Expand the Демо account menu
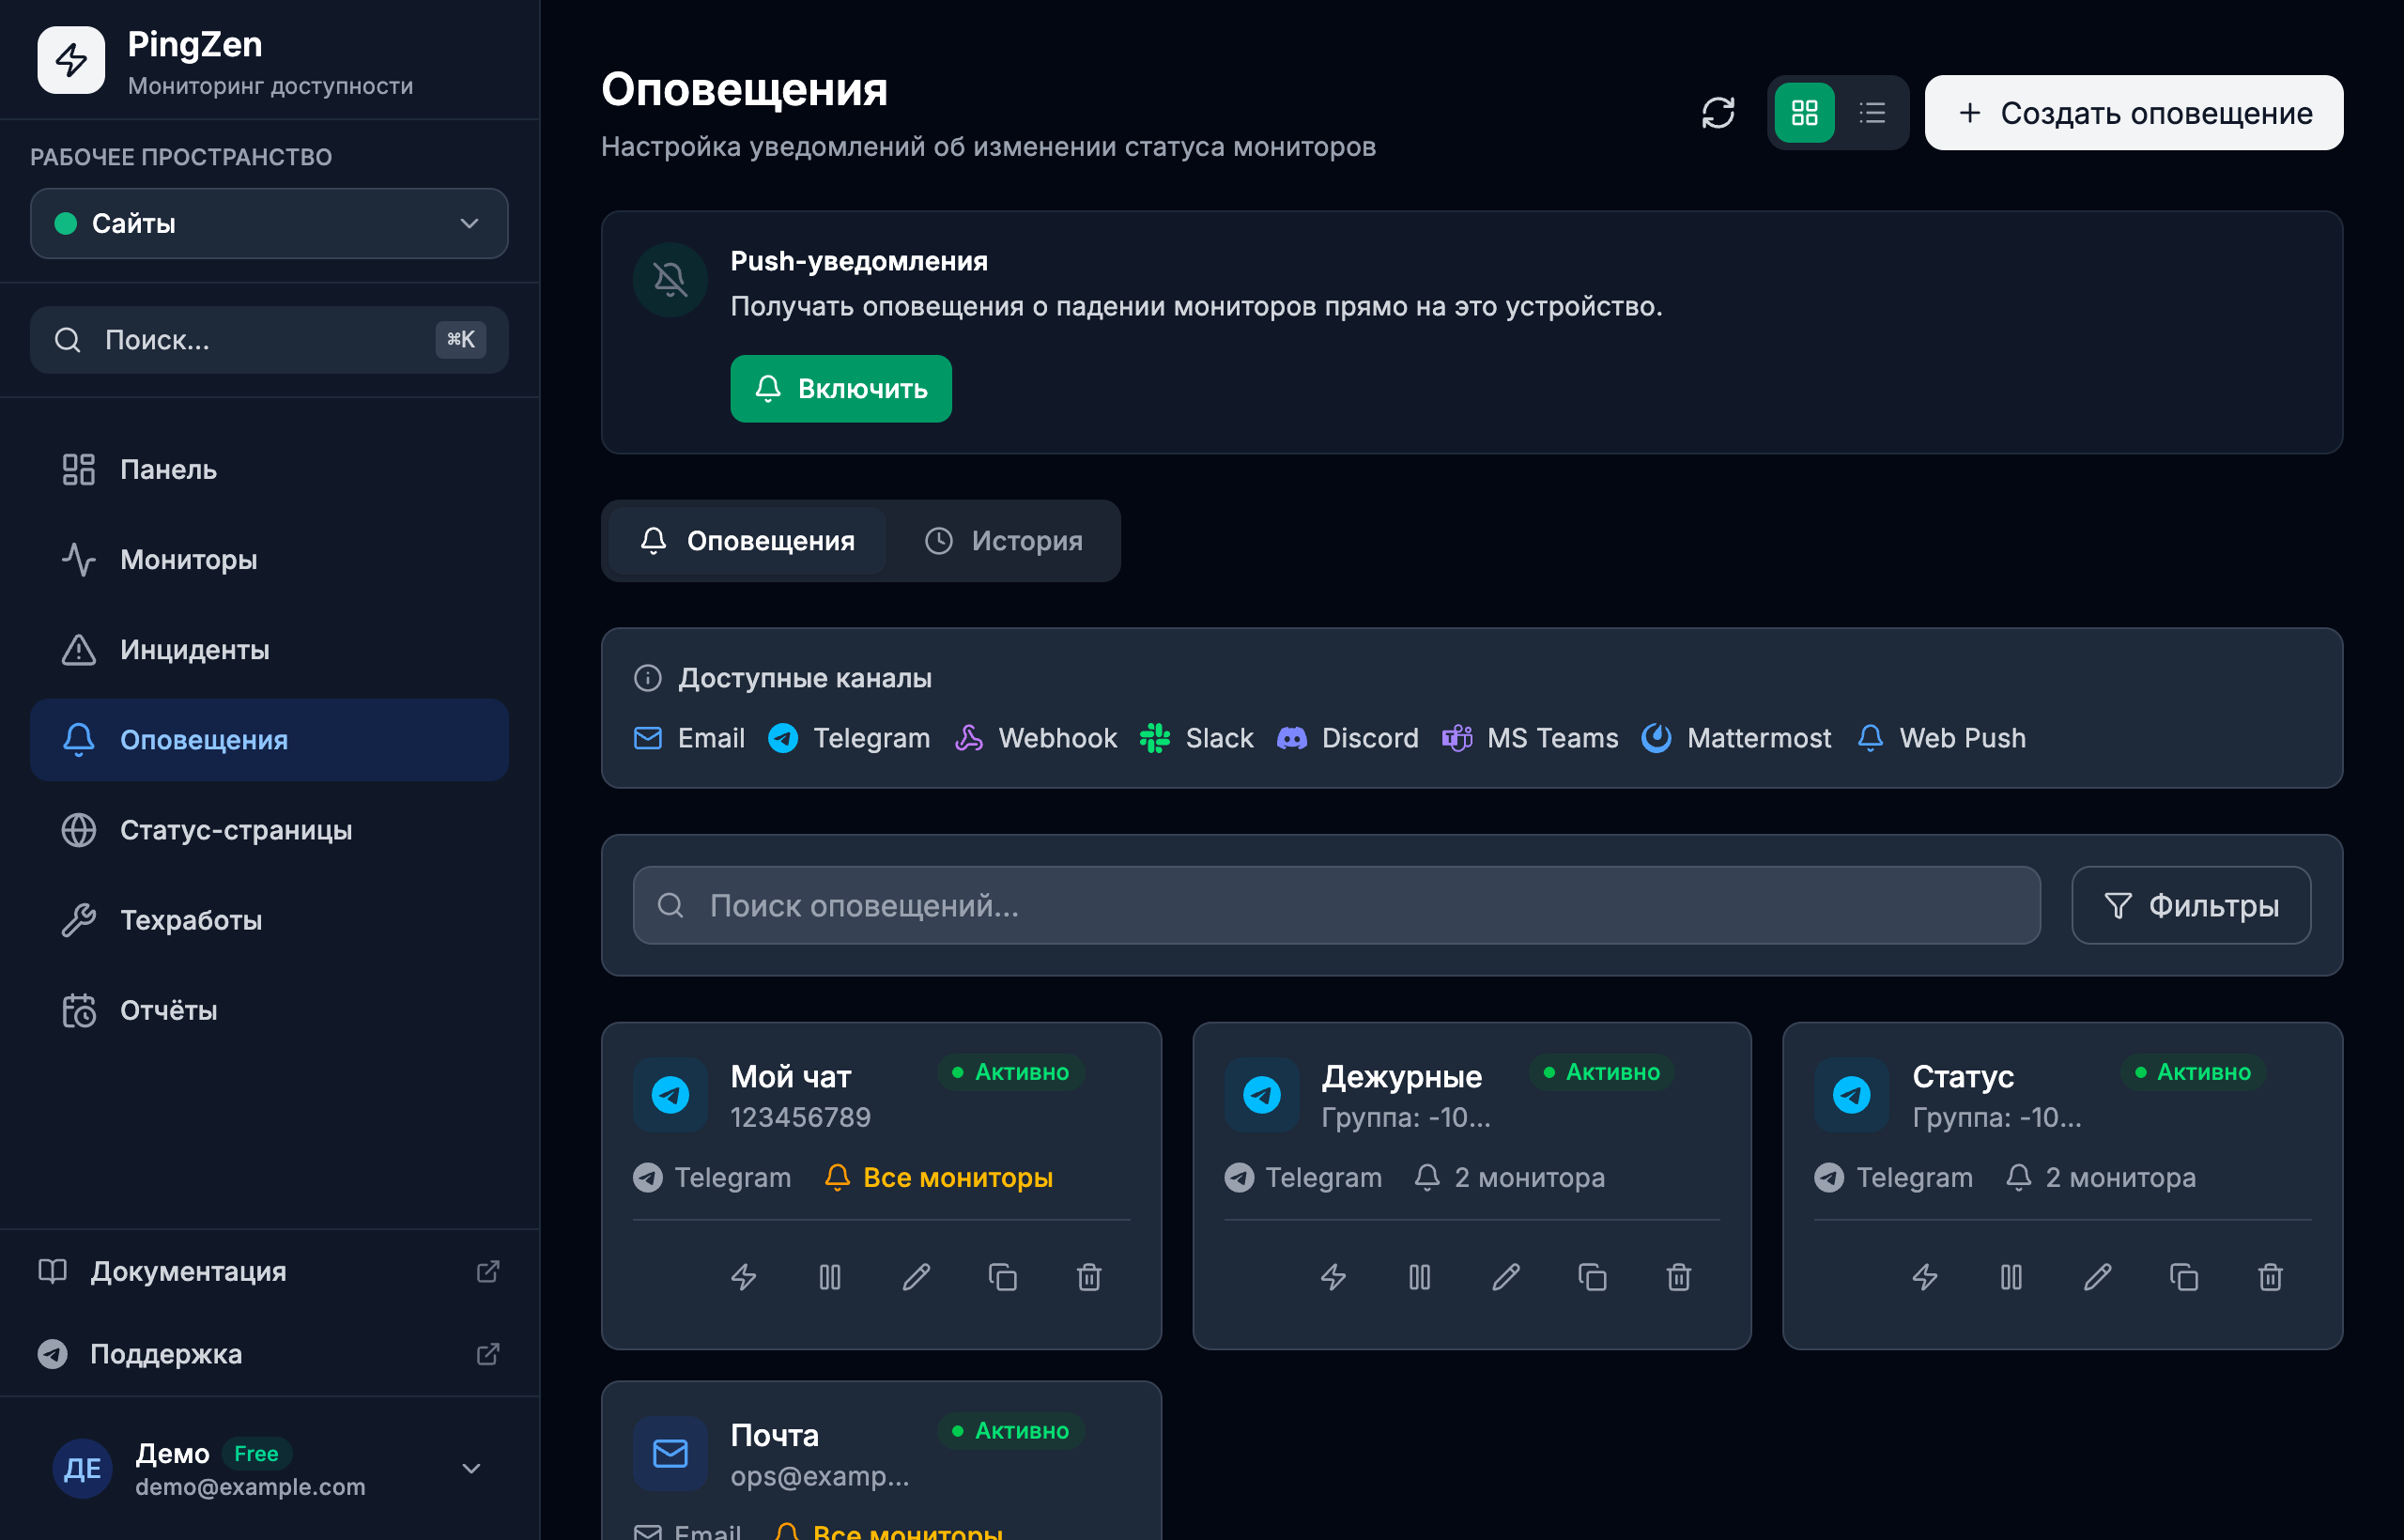 click(x=269, y=1468)
